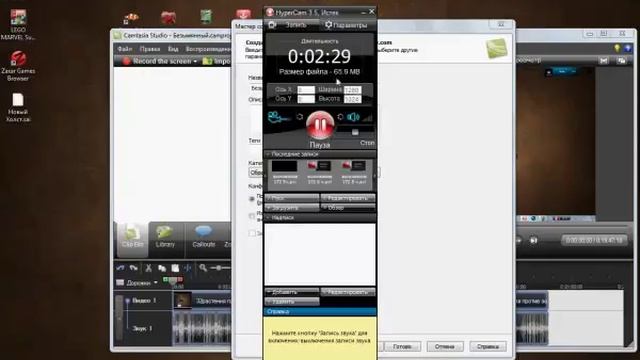
Task: Click the Справка button in wizard dialog
Action: coord(488,347)
